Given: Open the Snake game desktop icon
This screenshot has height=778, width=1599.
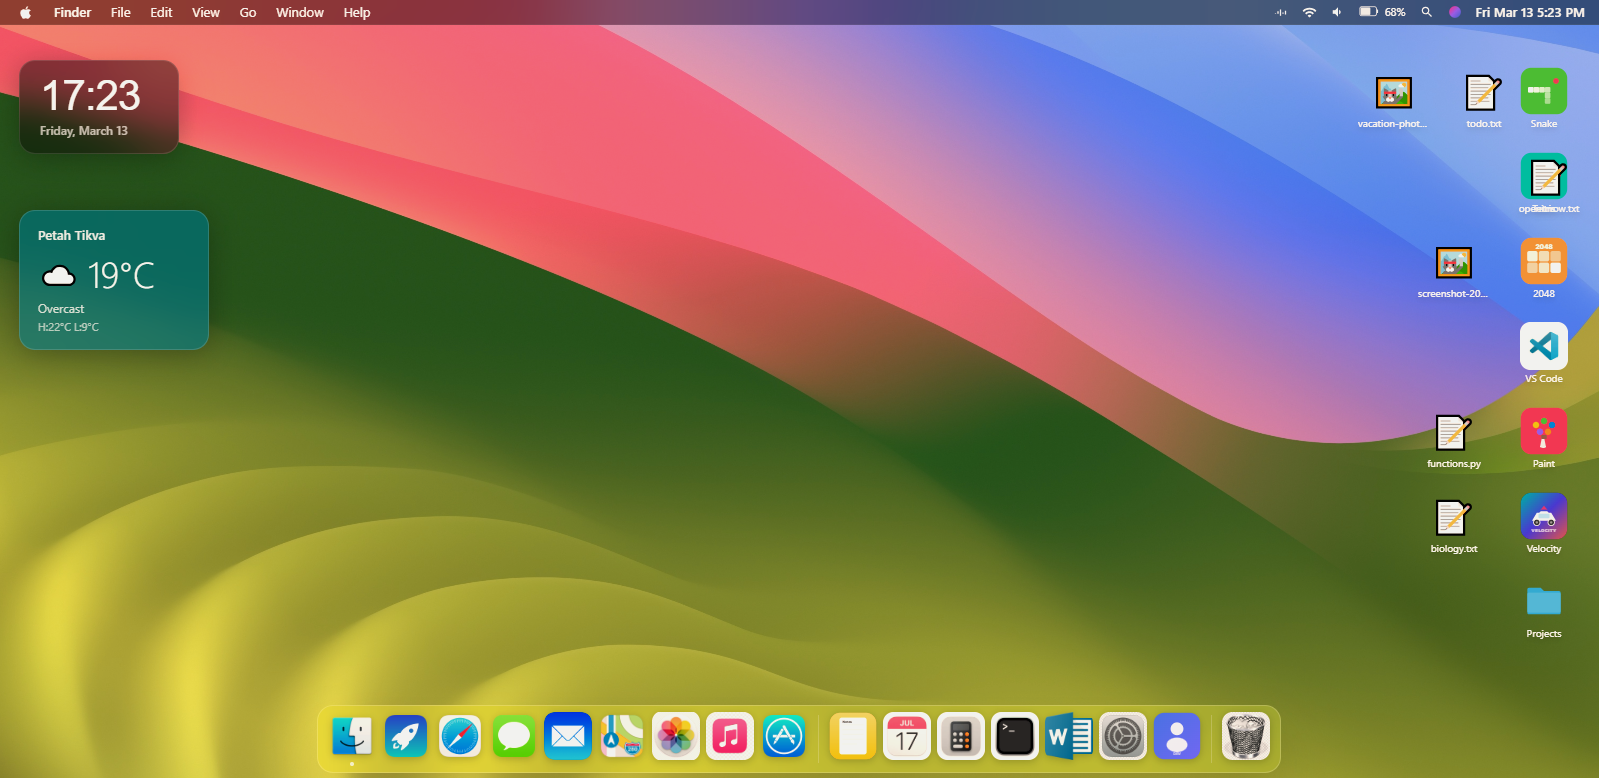Looking at the screenshot, I should [1544, 92].
